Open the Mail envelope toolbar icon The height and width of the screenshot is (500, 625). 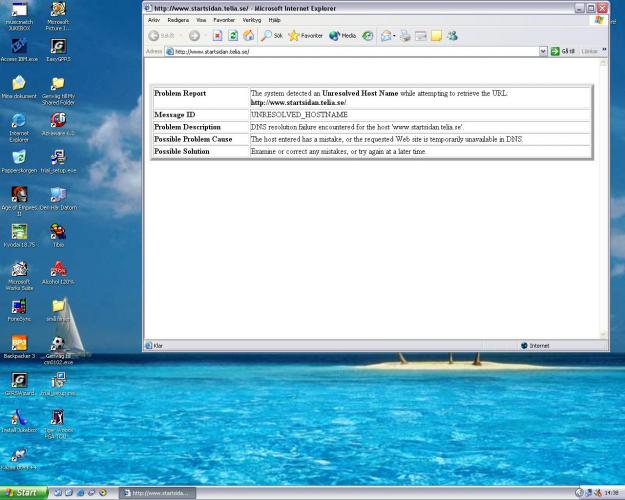click(384, 35)
